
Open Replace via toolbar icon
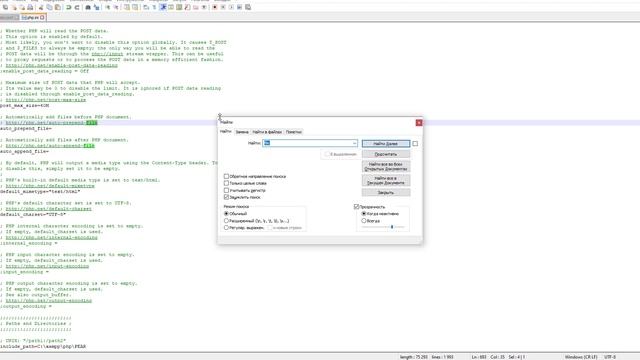tap(96, 7)
